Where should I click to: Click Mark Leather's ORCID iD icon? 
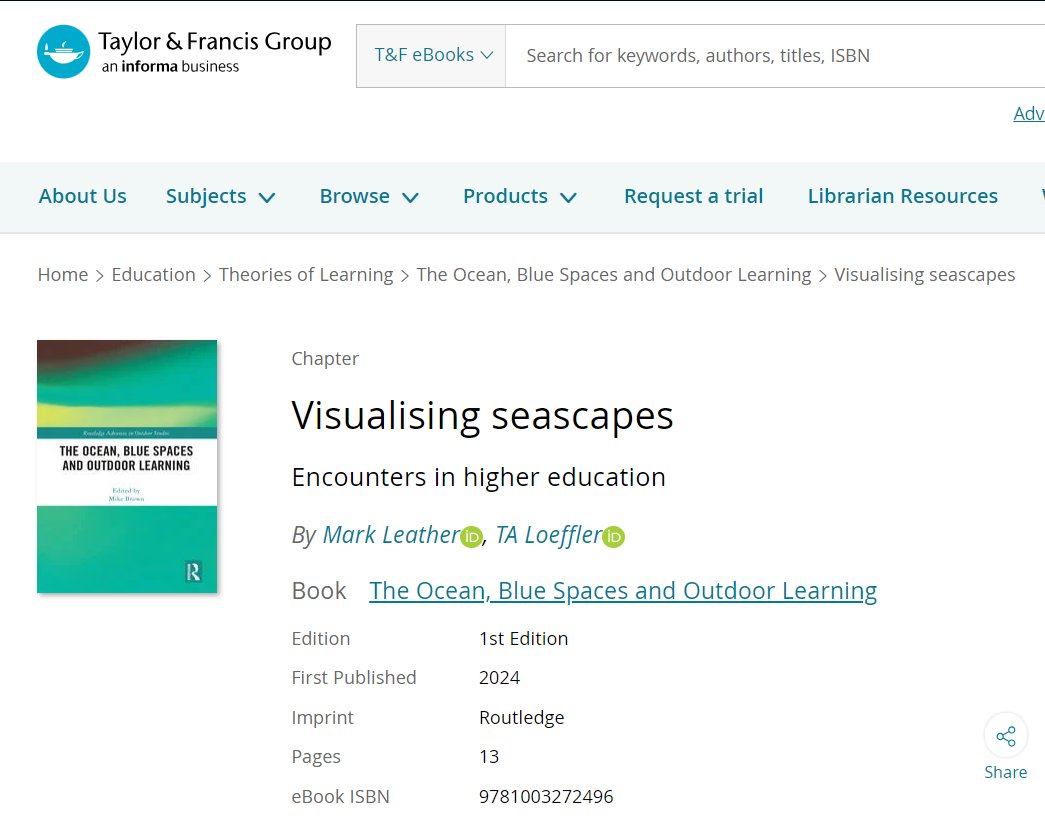click(x=471, y=536)
